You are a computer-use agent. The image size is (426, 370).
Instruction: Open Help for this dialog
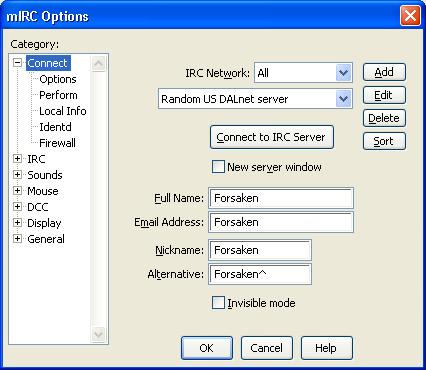(327, 348)
